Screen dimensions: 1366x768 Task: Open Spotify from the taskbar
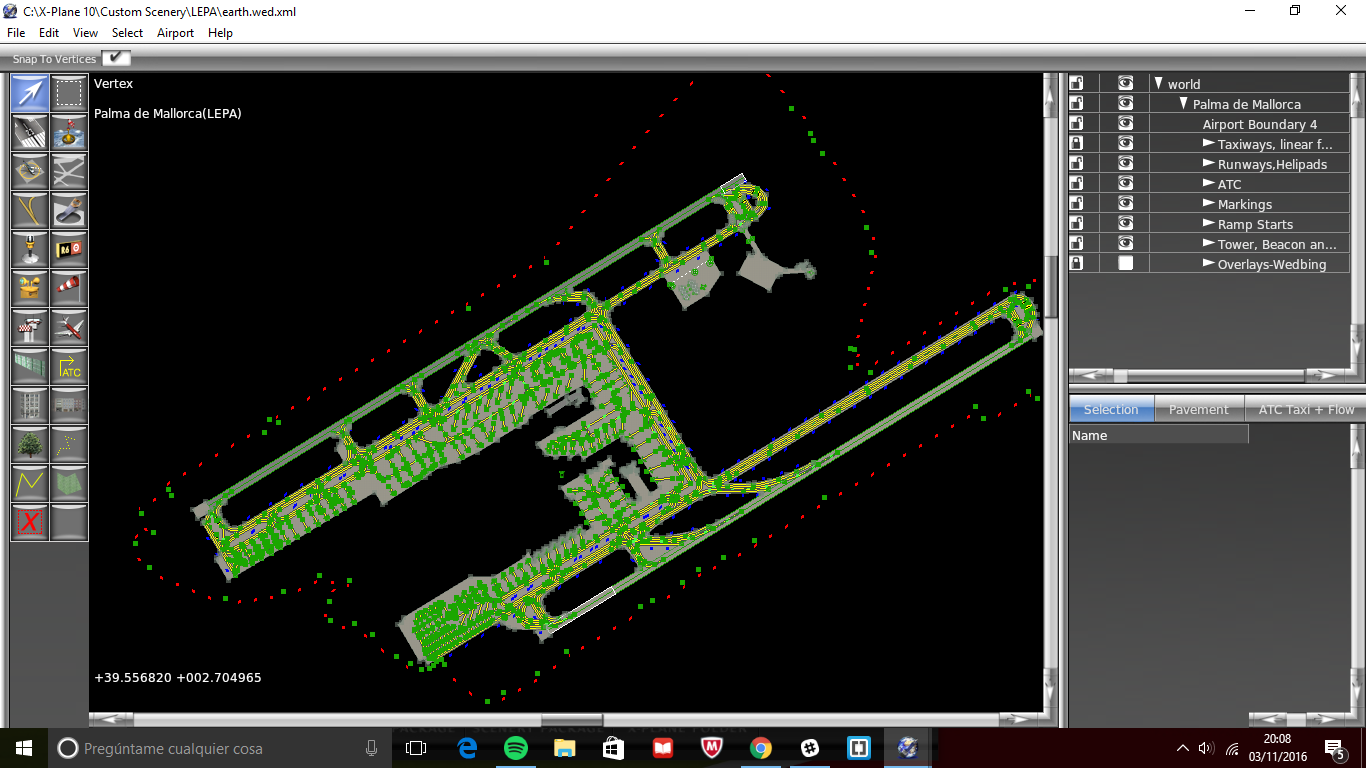pos(516,748)
